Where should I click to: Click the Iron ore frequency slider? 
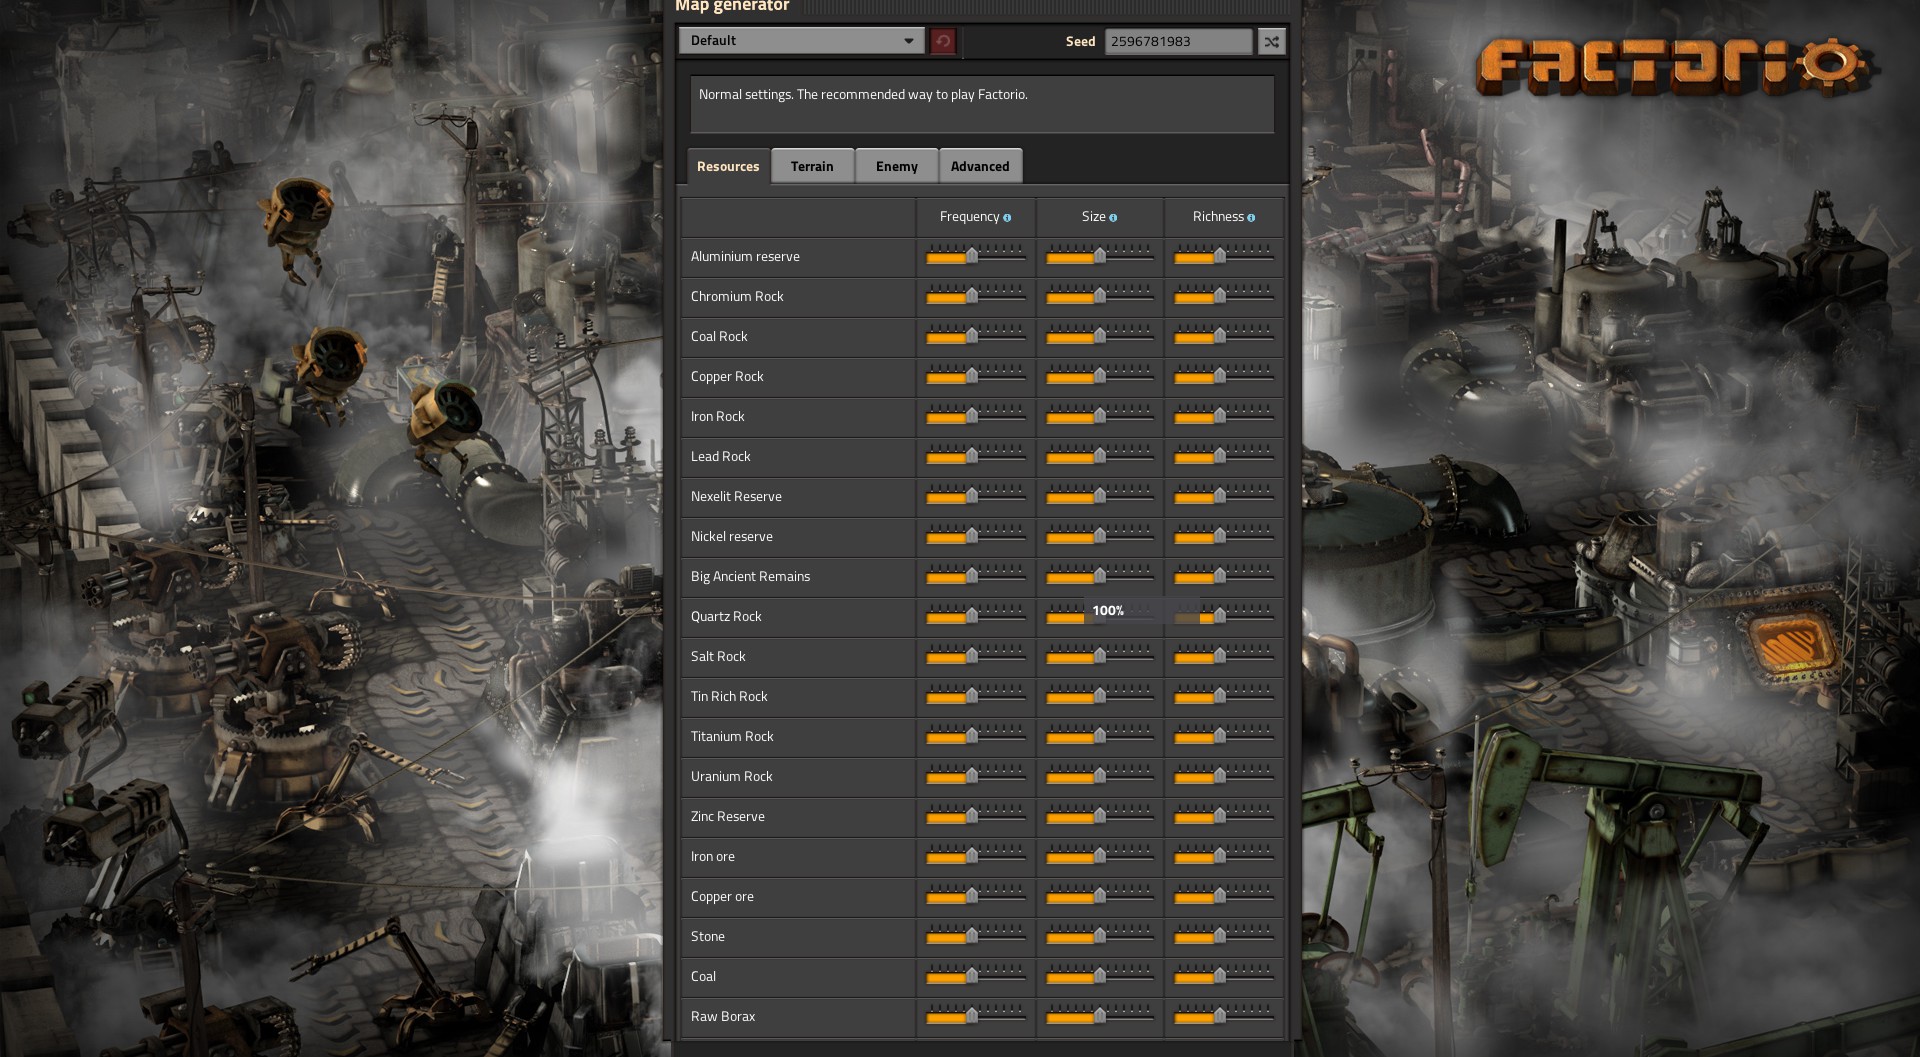point(976,857)
